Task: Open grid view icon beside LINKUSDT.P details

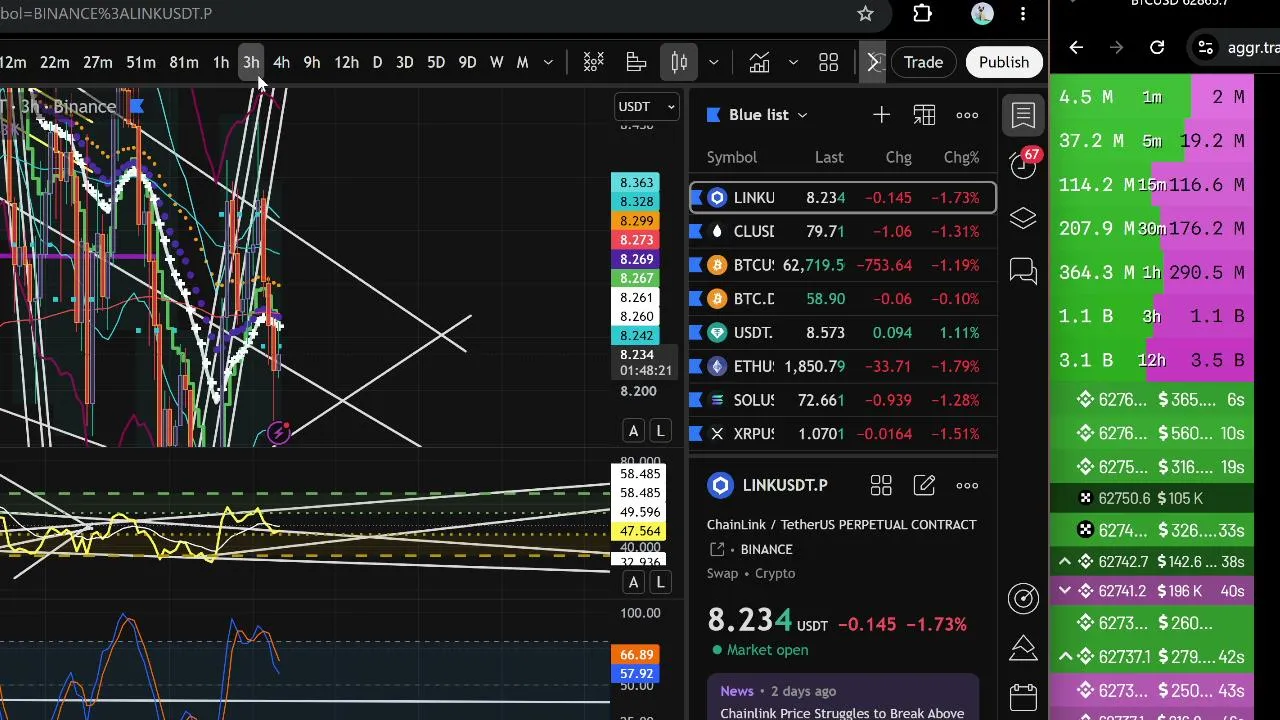Action: tap(881, 485)
